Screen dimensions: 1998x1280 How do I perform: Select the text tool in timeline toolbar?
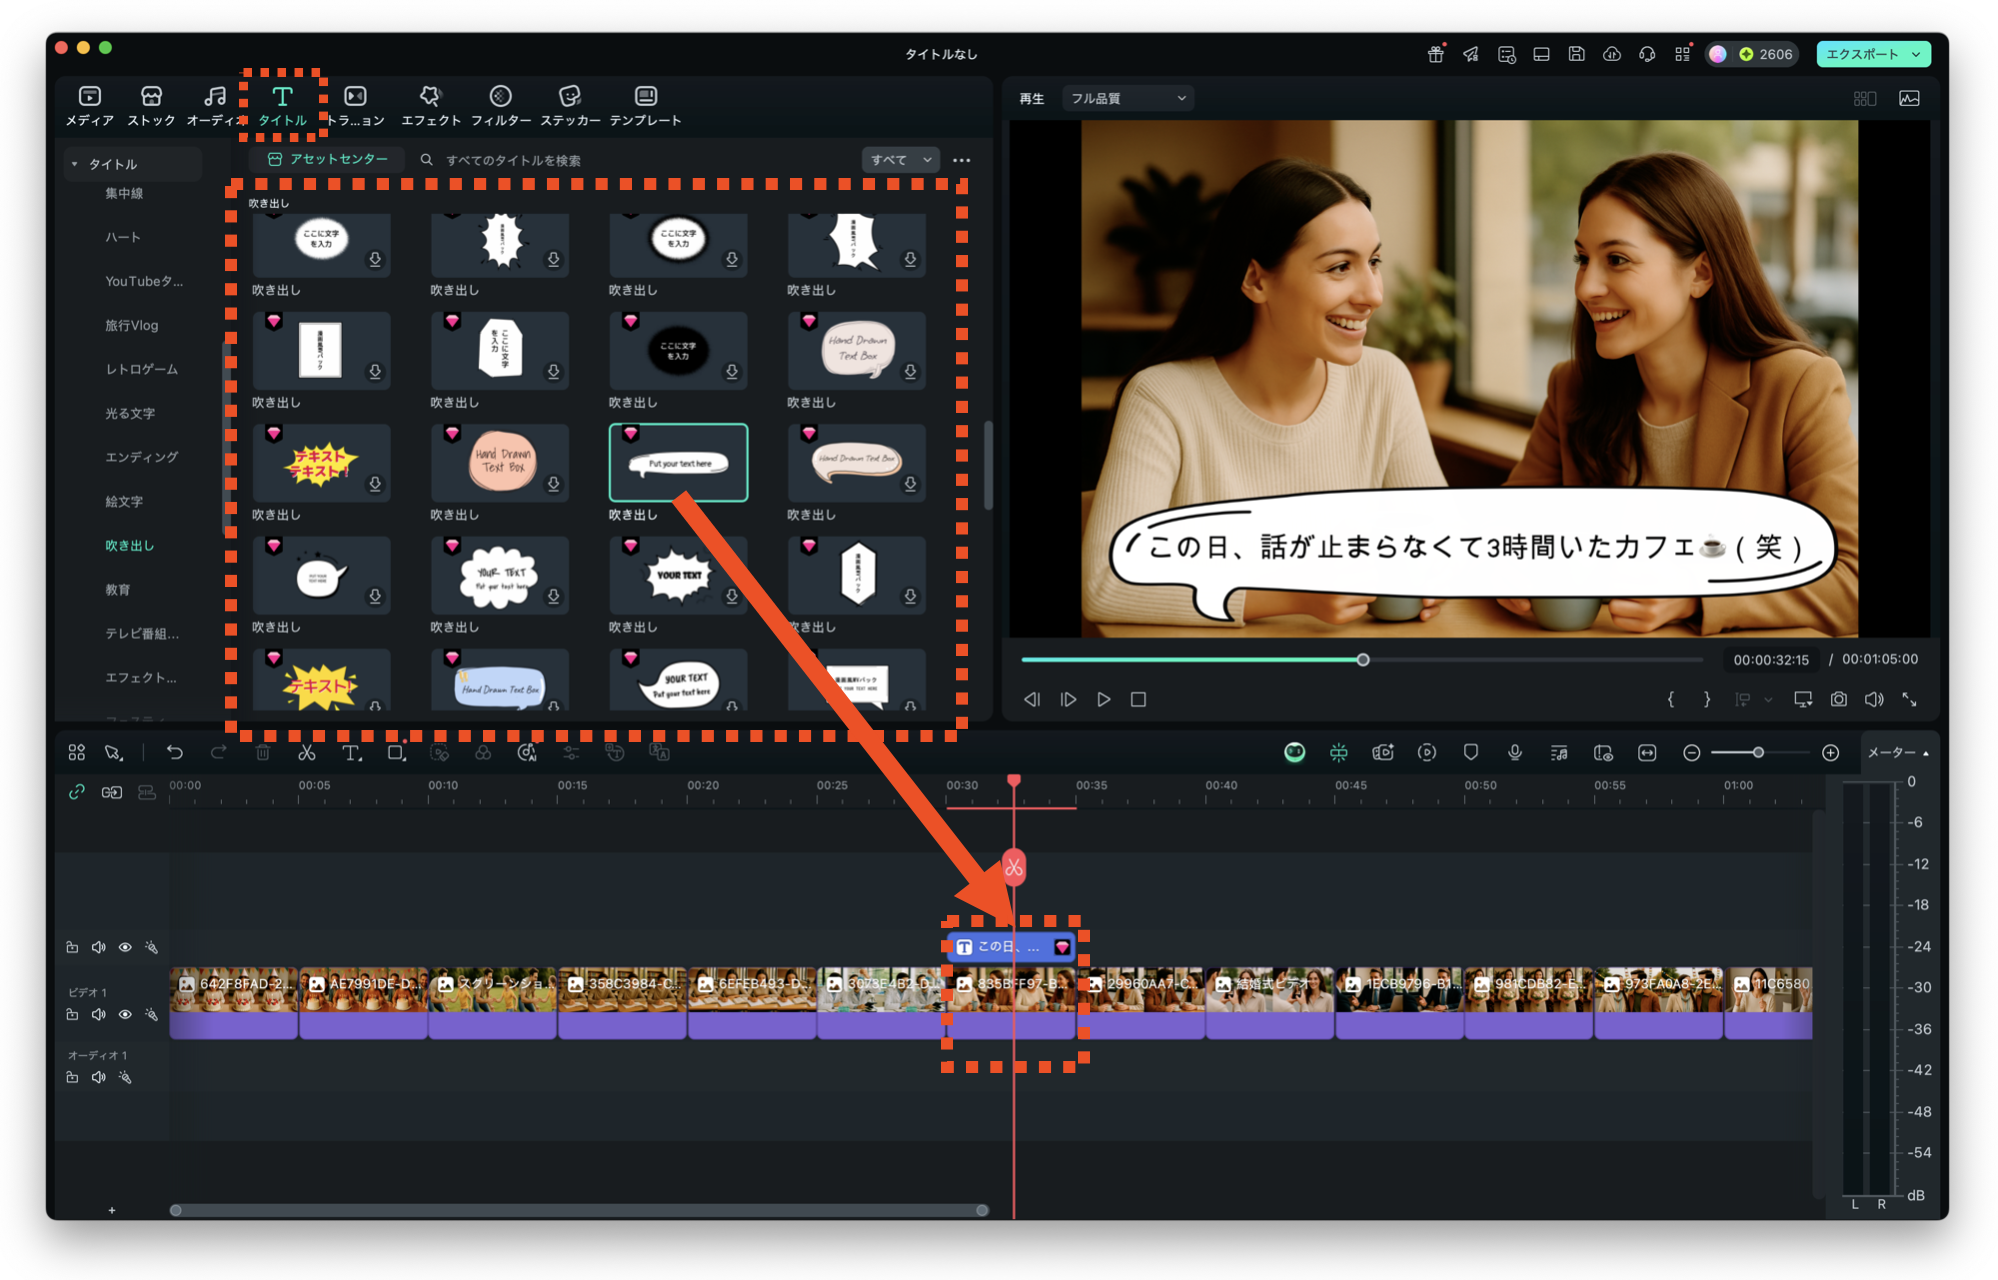point(351,752)
